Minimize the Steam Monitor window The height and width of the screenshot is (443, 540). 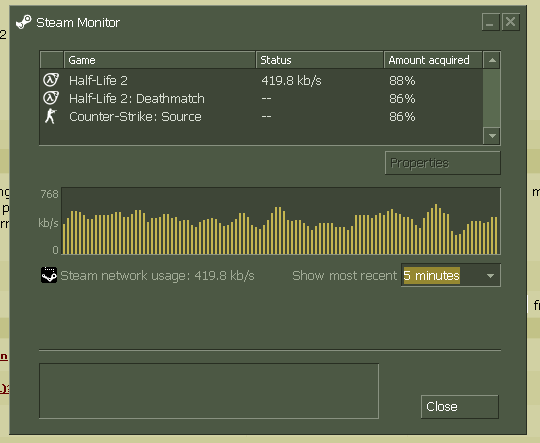[490, 22]
